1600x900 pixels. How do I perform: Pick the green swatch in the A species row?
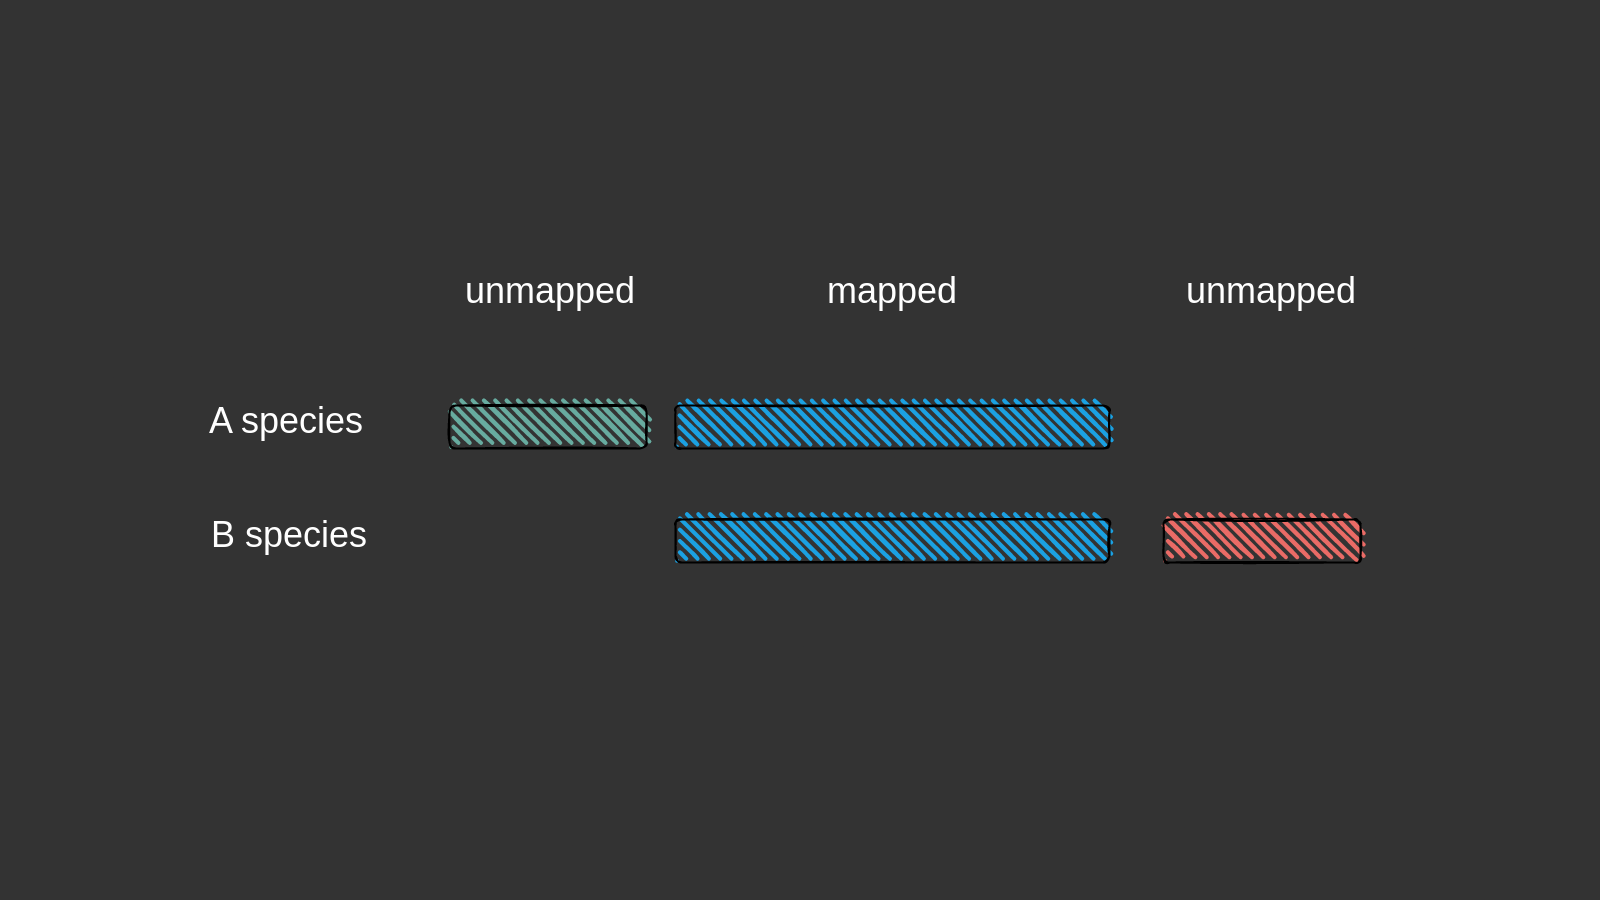pos(549,425)
